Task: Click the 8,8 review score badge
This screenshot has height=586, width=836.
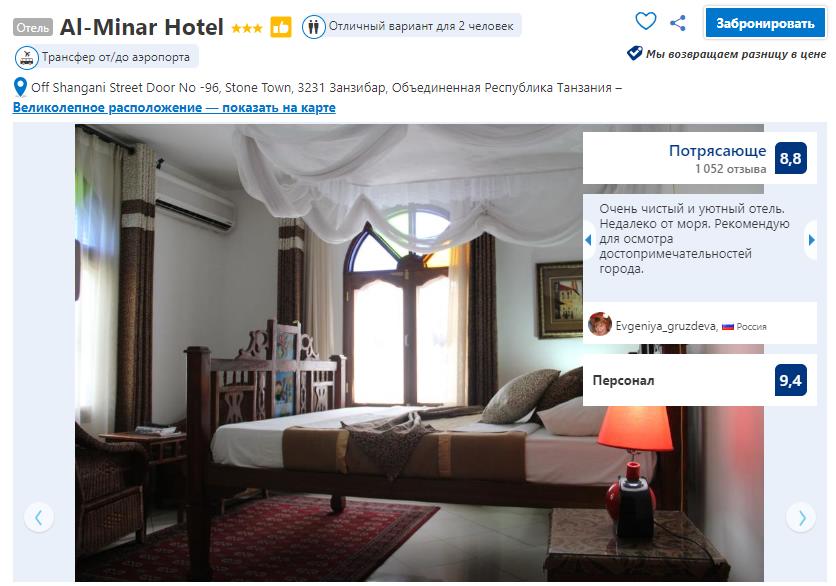Action: click(x=790, y=158)
